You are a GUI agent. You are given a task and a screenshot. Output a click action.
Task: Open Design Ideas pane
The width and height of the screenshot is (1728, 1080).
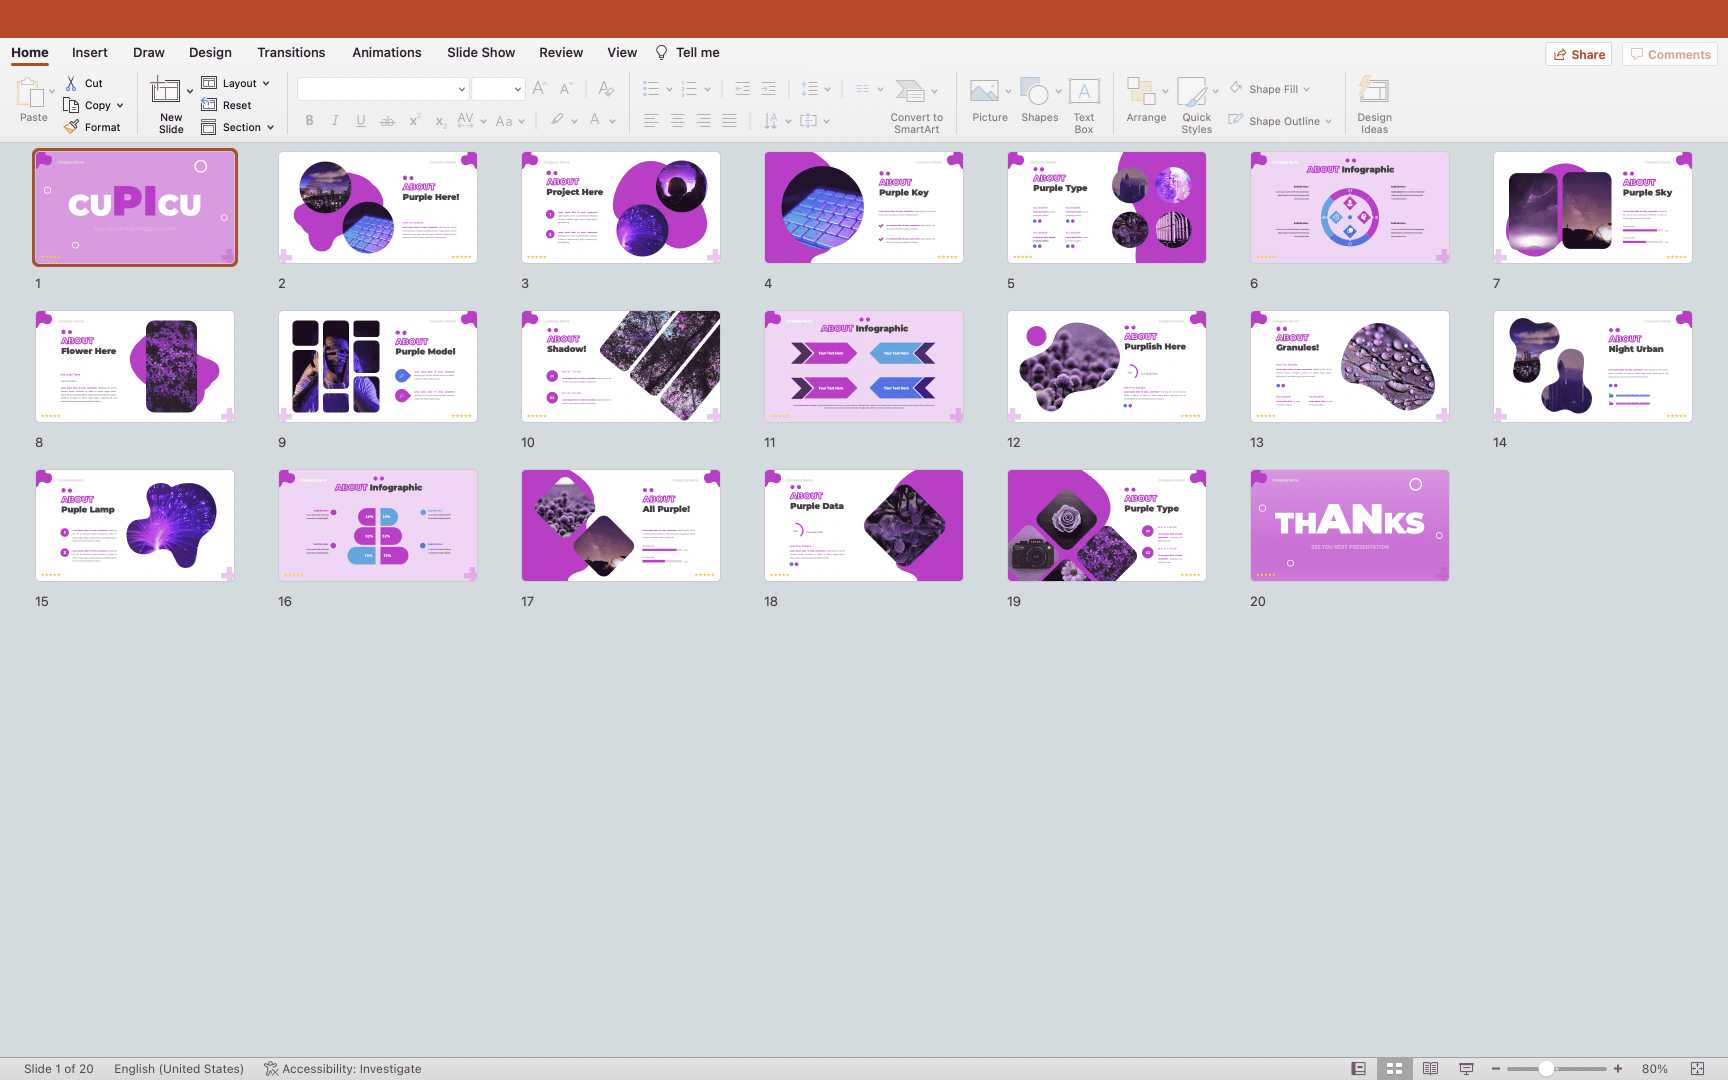[1374, 92]
